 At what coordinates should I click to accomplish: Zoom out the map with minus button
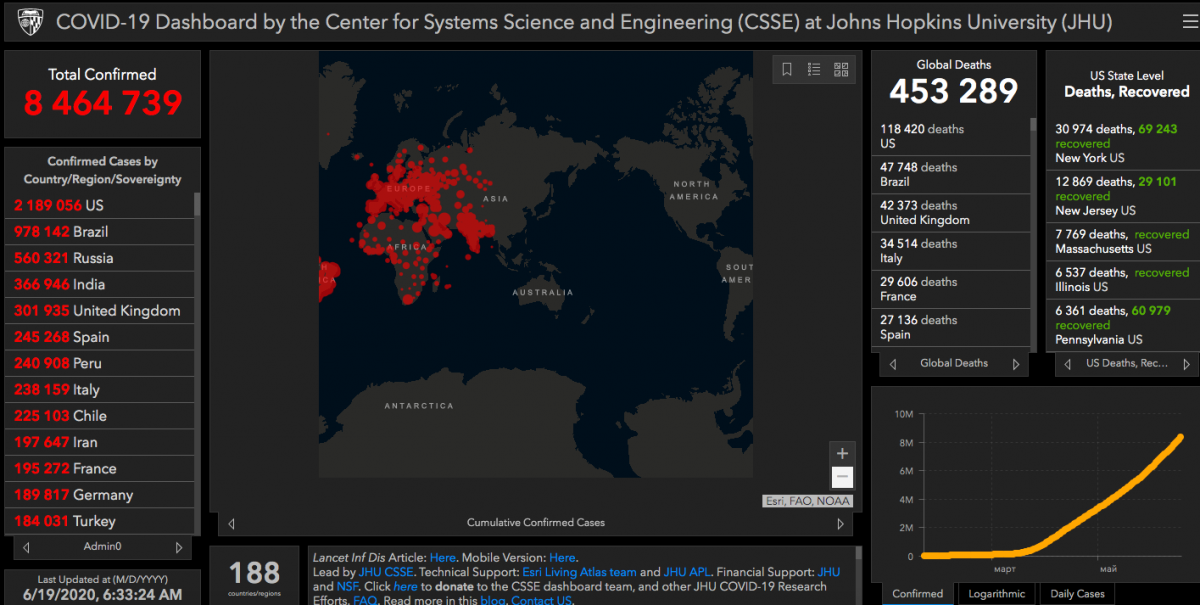[x=842, y=478]
